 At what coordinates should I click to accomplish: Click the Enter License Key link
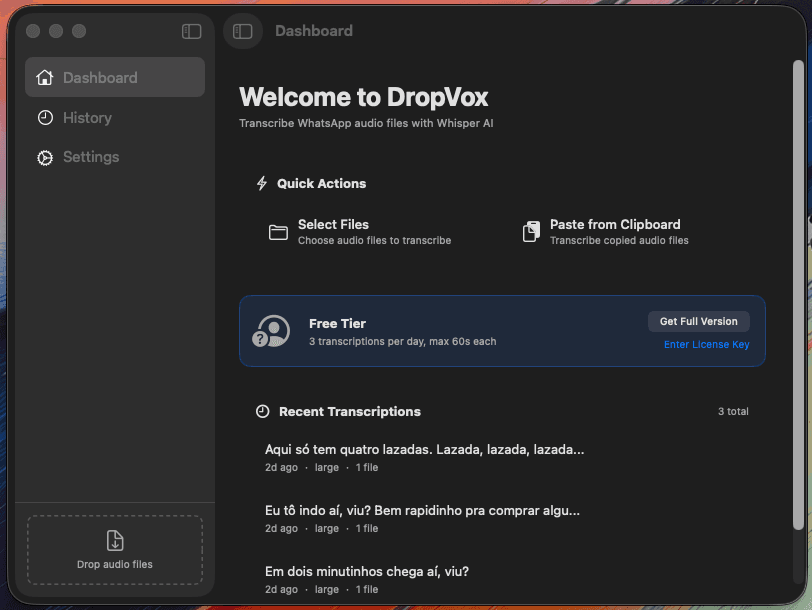(x=705, y=344)
